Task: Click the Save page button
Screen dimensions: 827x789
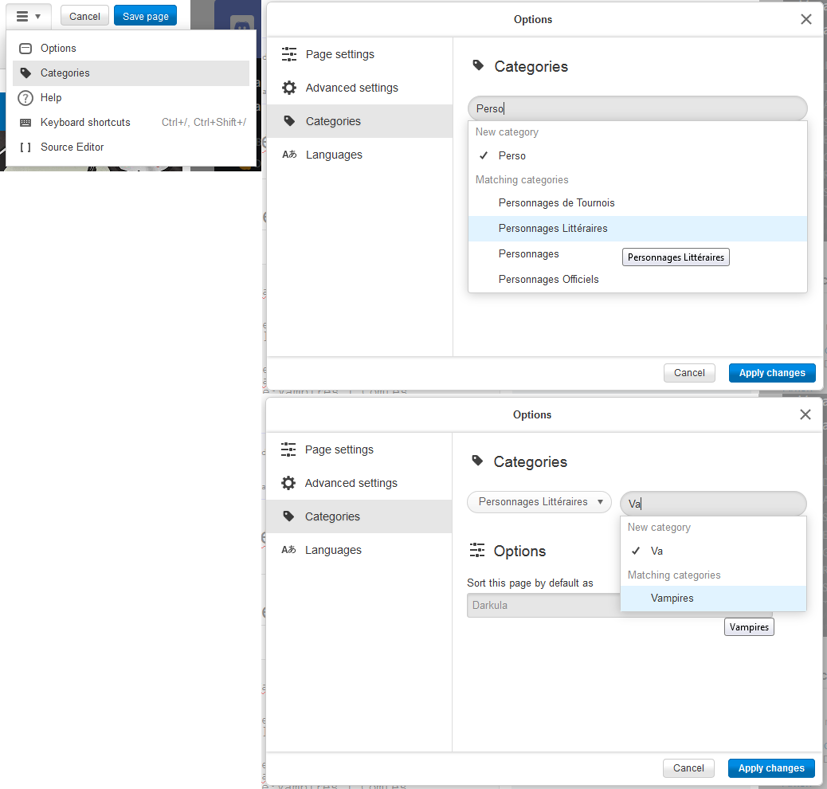Action: click(145, 16)
